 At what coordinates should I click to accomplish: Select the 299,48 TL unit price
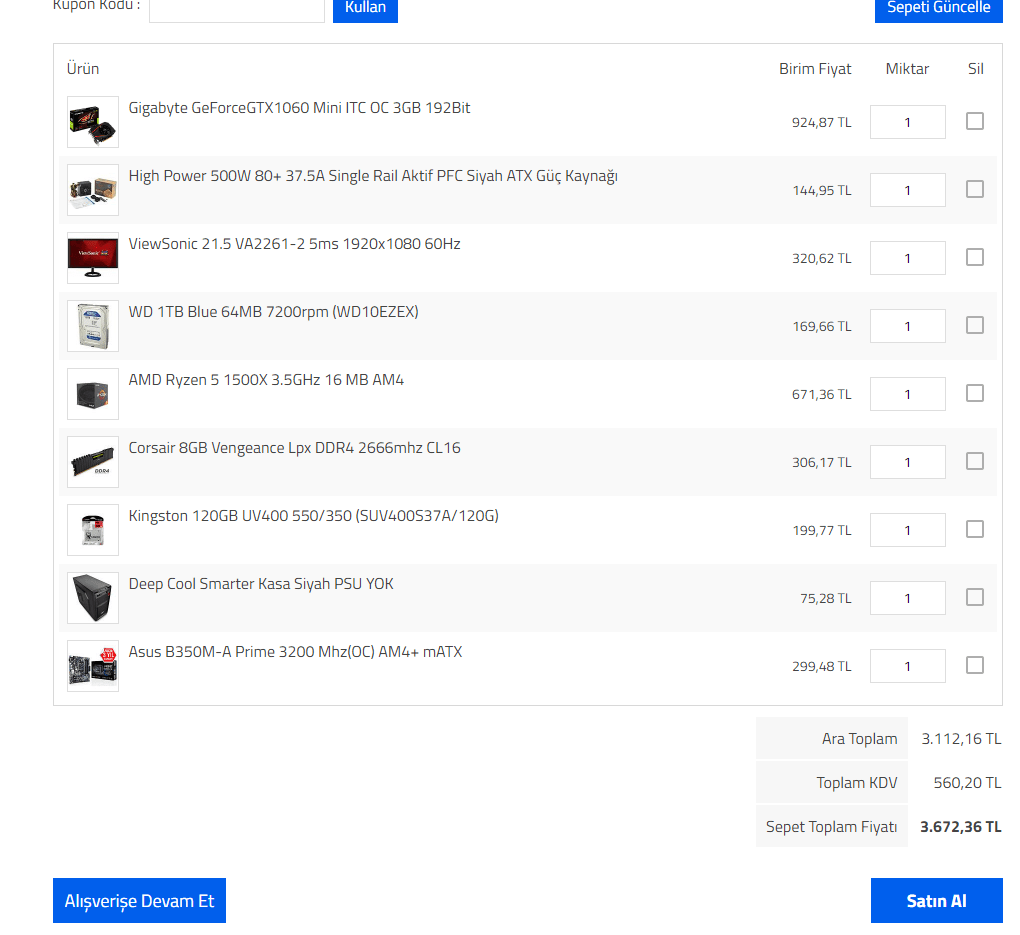click(x=822, y=666)
